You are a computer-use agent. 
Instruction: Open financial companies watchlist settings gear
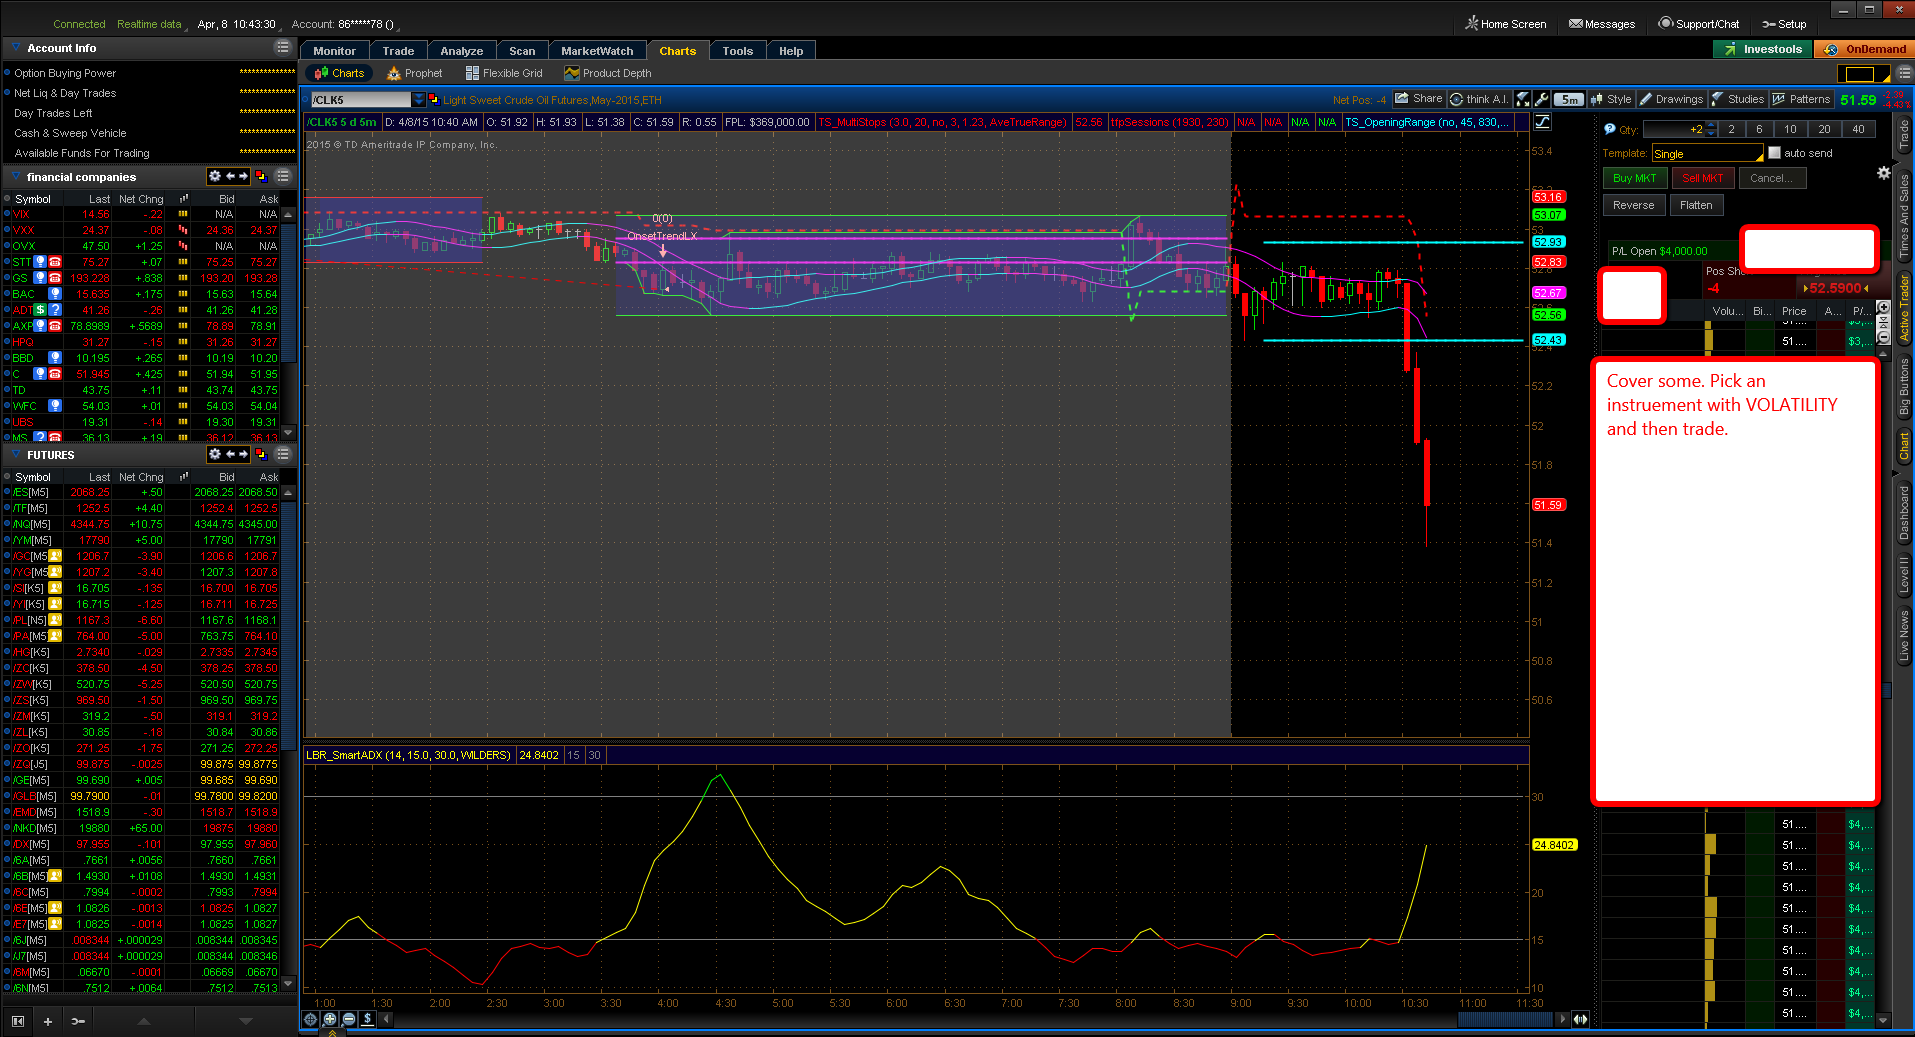tap(214, 176)
